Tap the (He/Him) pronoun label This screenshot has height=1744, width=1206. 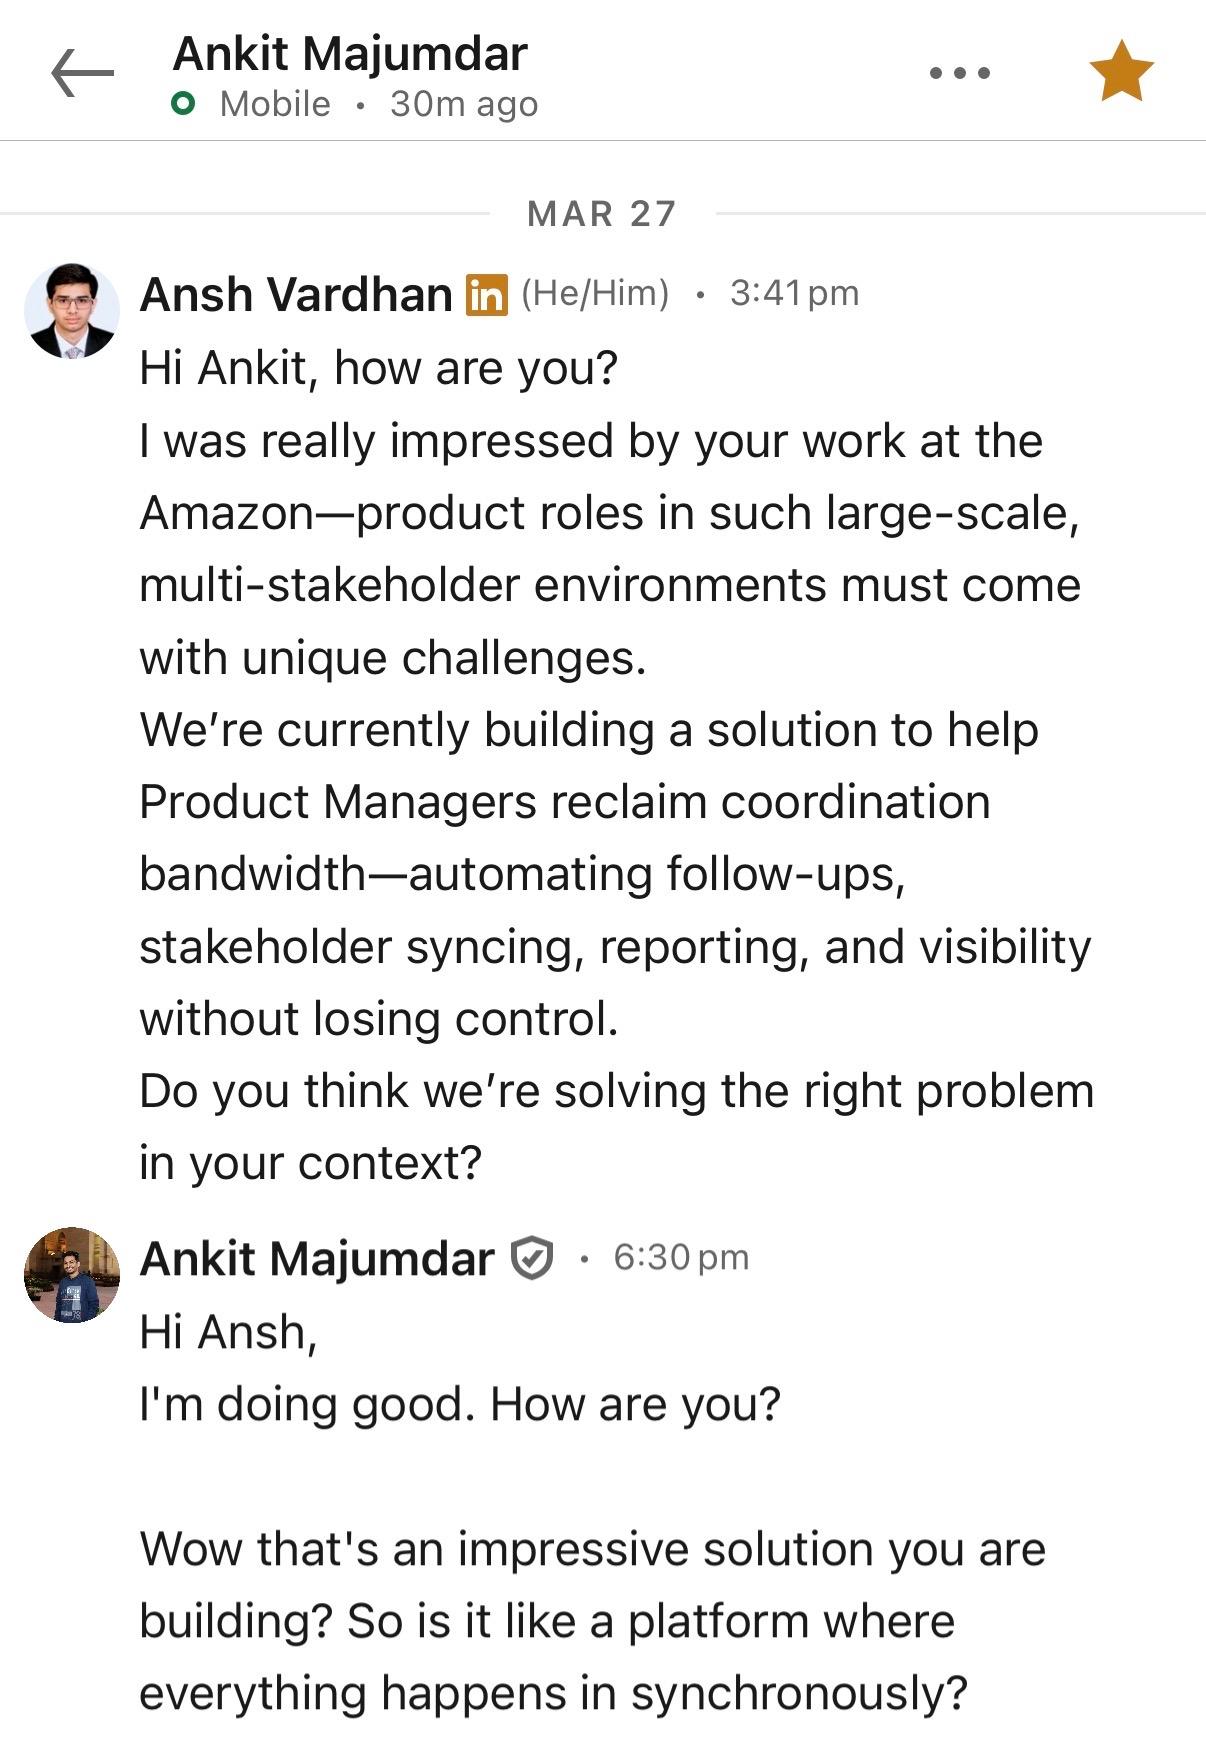(595, 293)
